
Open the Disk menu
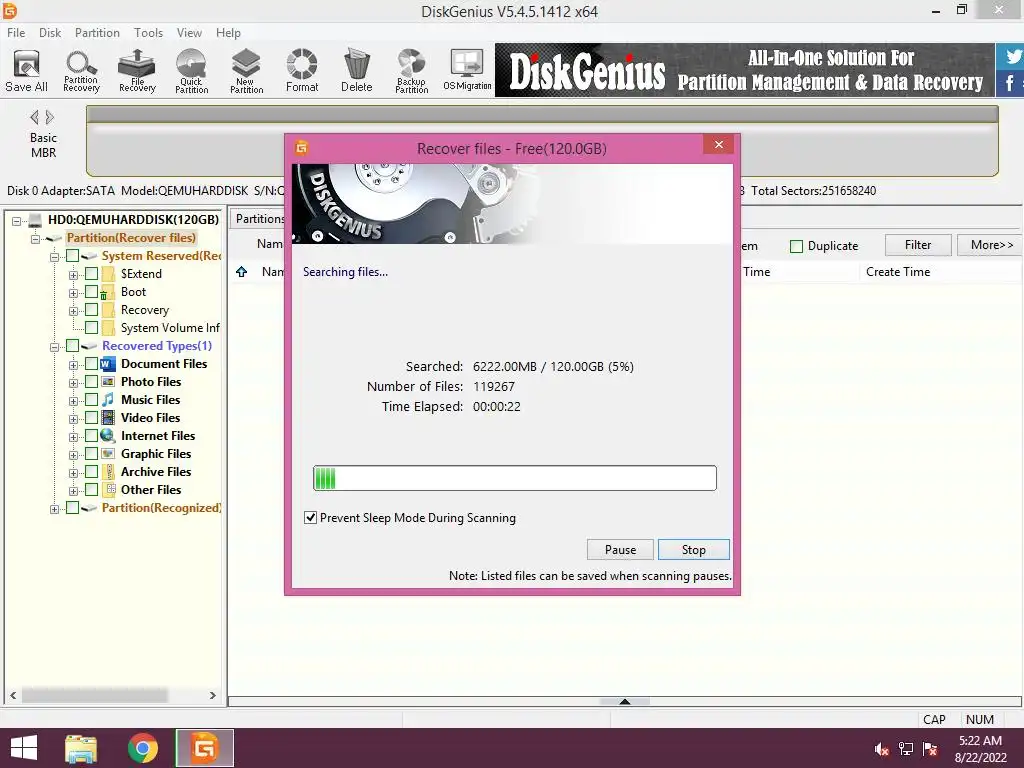[50, 33]
